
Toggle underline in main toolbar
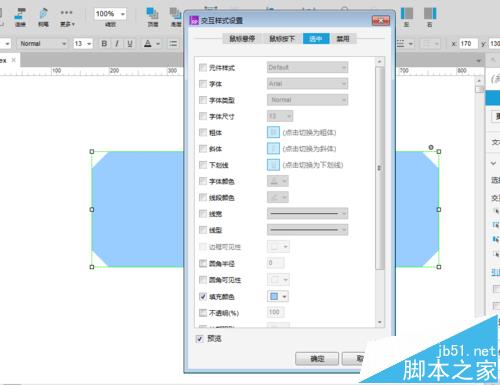130,44
